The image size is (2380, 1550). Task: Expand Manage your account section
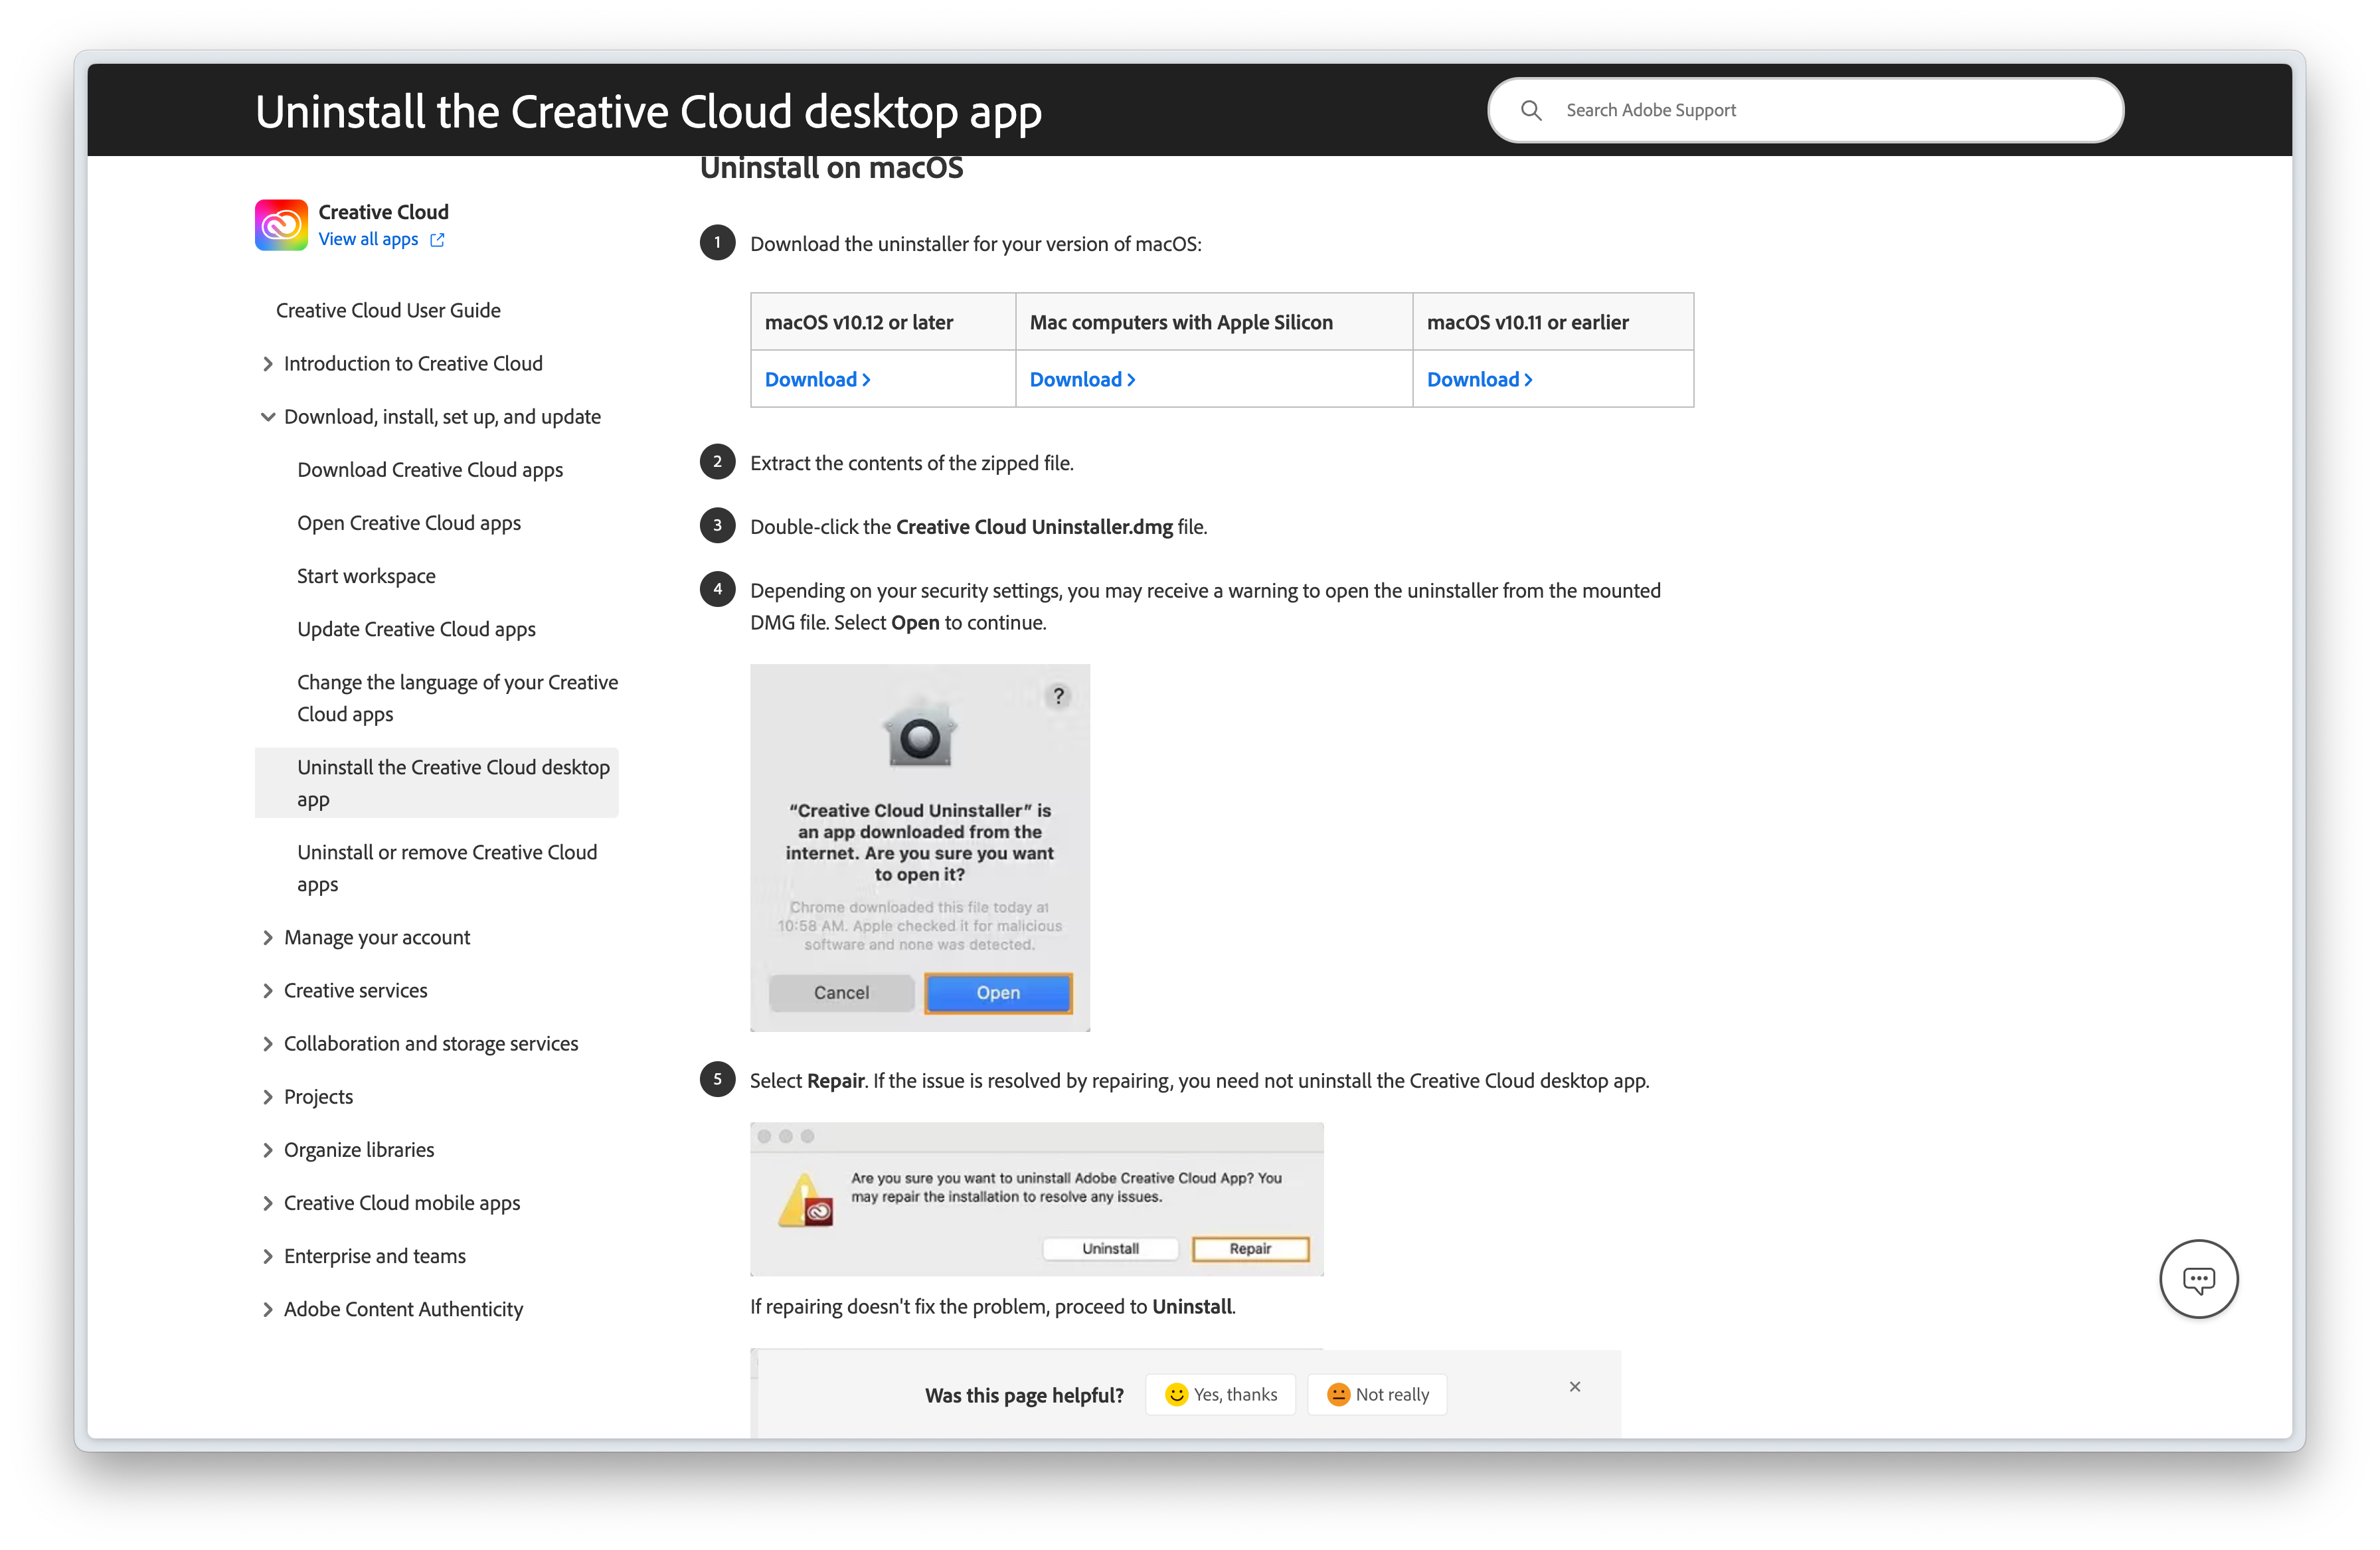267,937
